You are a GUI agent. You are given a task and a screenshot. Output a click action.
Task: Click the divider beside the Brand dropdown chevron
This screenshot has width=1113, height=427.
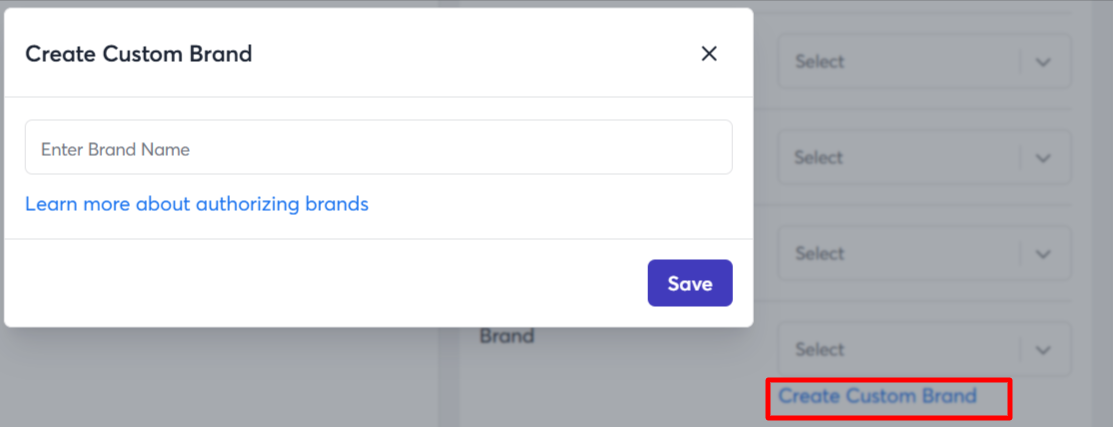1020,350
